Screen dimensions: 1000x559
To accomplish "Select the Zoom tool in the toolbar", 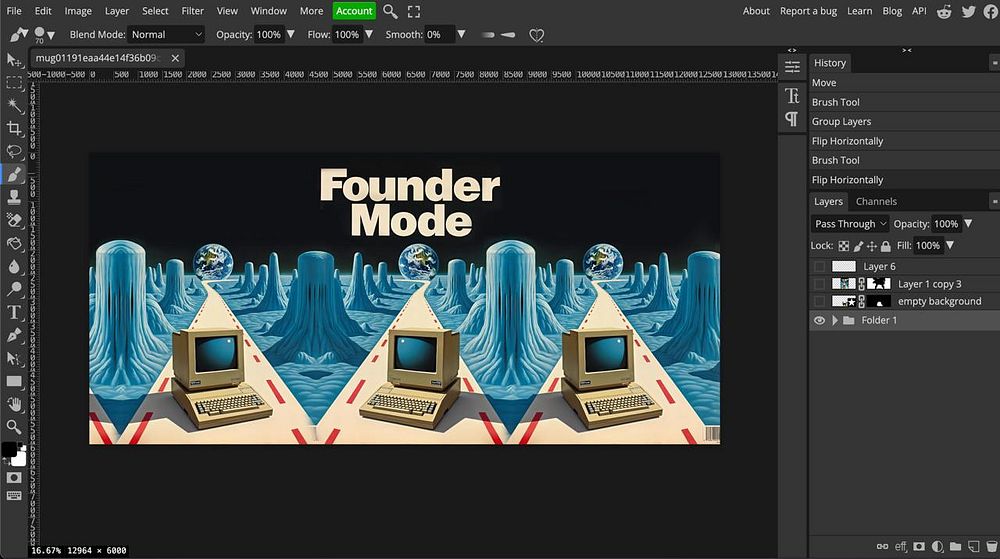I will tap(13, 426).
